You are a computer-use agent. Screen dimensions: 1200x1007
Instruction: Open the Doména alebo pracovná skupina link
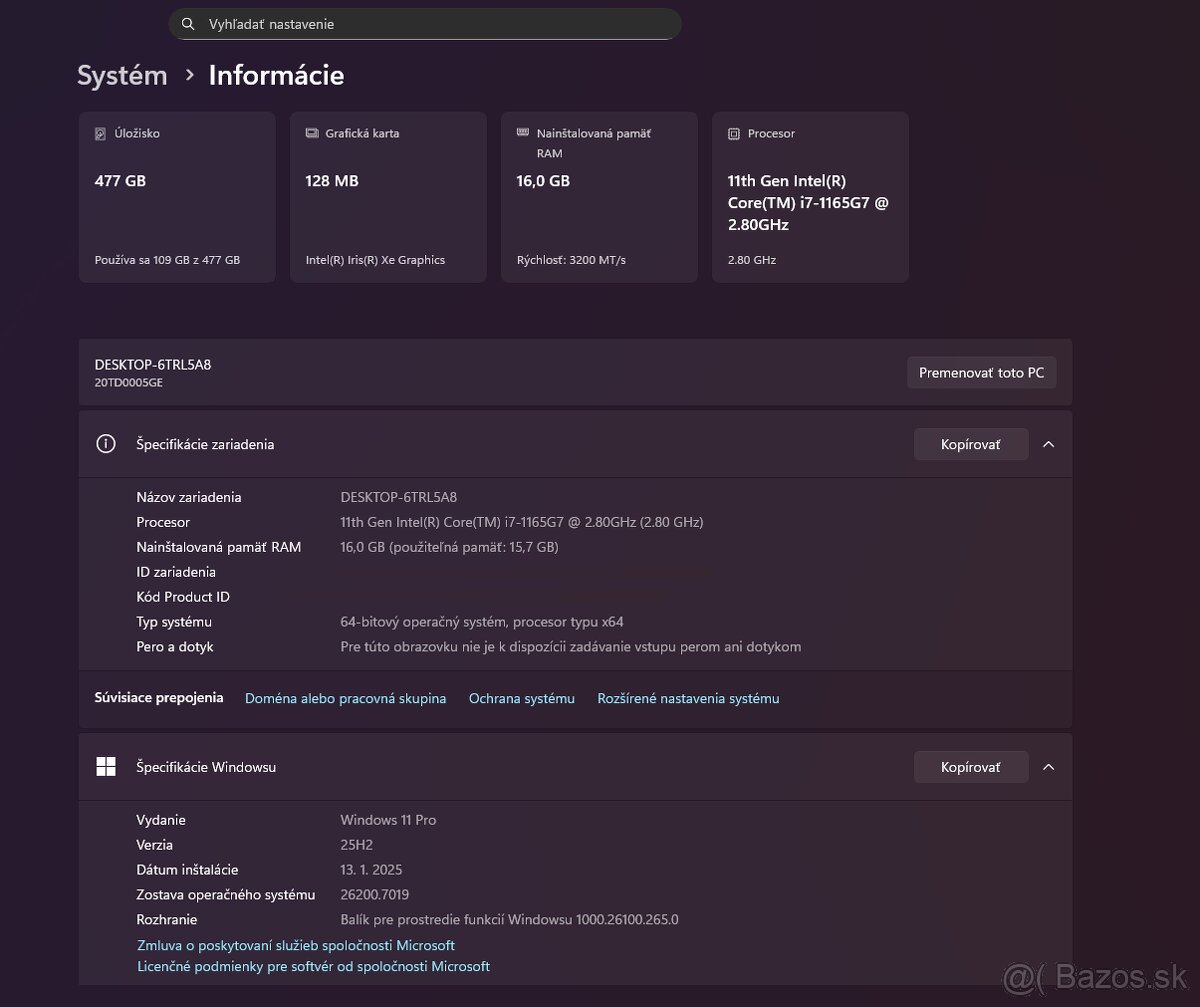tap(345, 698)
